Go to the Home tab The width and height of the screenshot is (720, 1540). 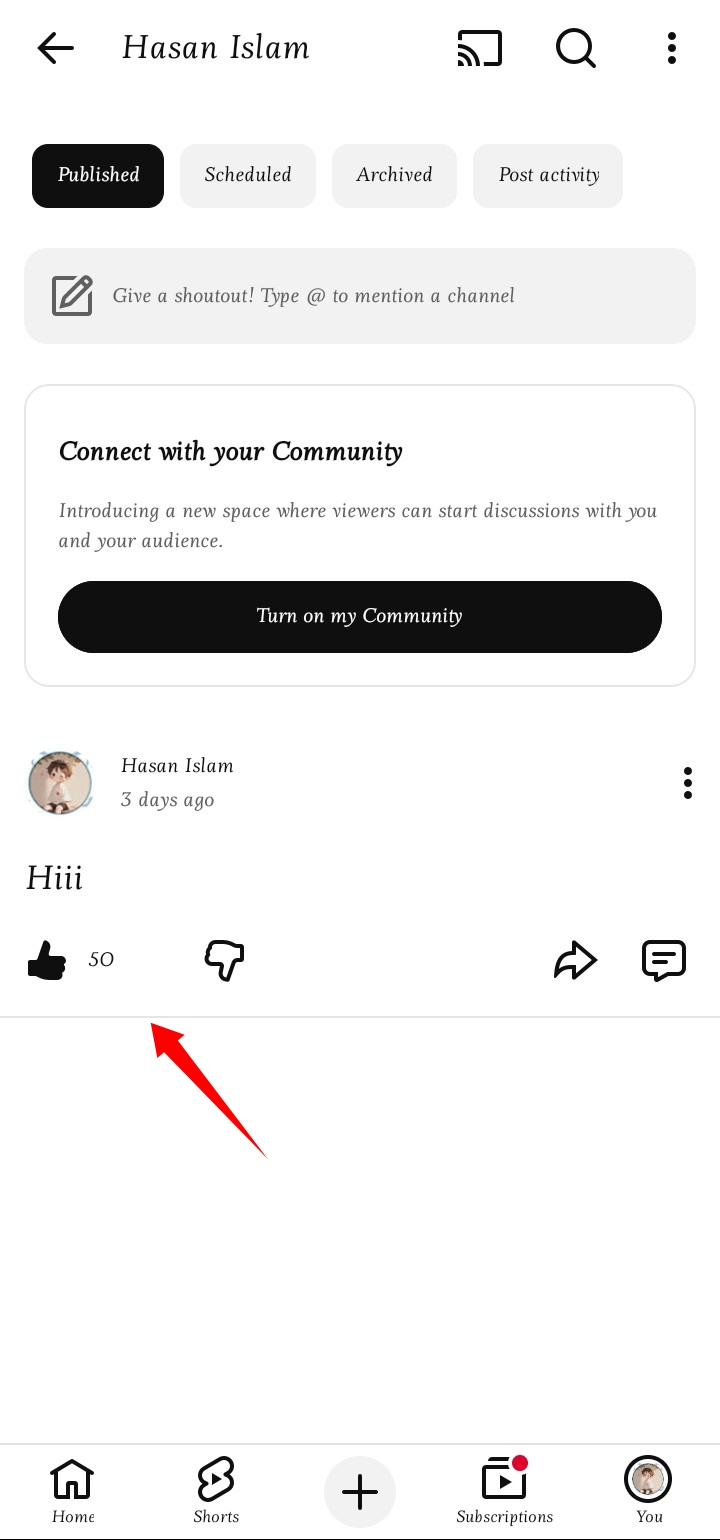(x=73, y=1491)
